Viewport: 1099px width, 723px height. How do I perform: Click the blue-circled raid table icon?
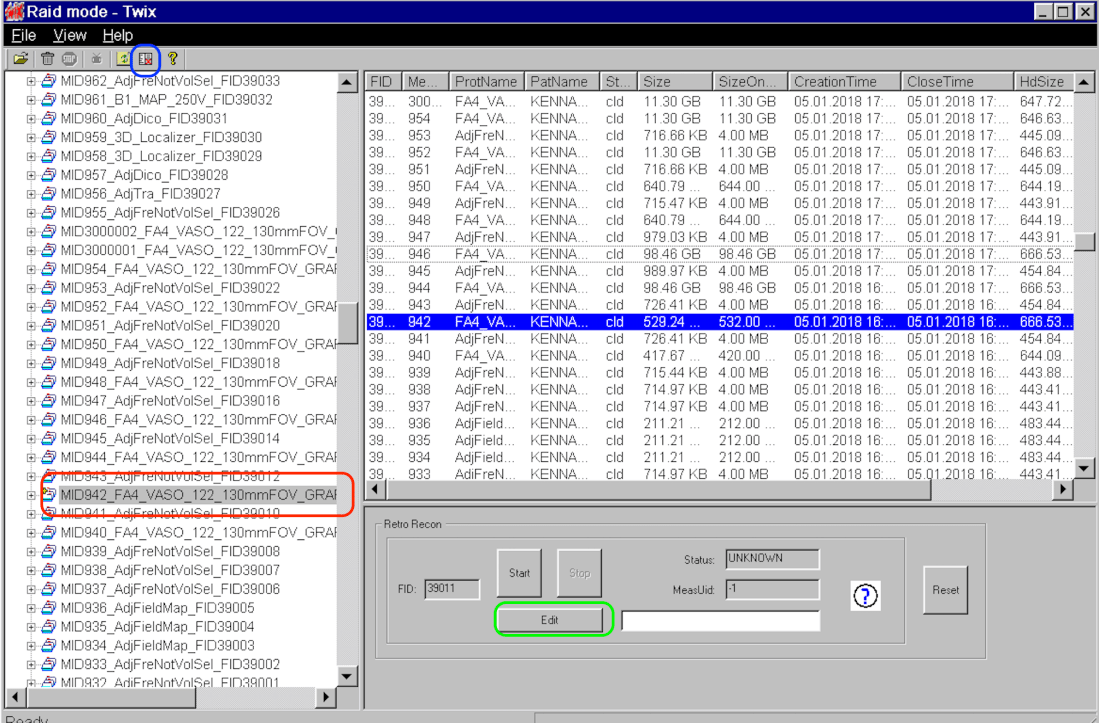(x=145, y=58)
